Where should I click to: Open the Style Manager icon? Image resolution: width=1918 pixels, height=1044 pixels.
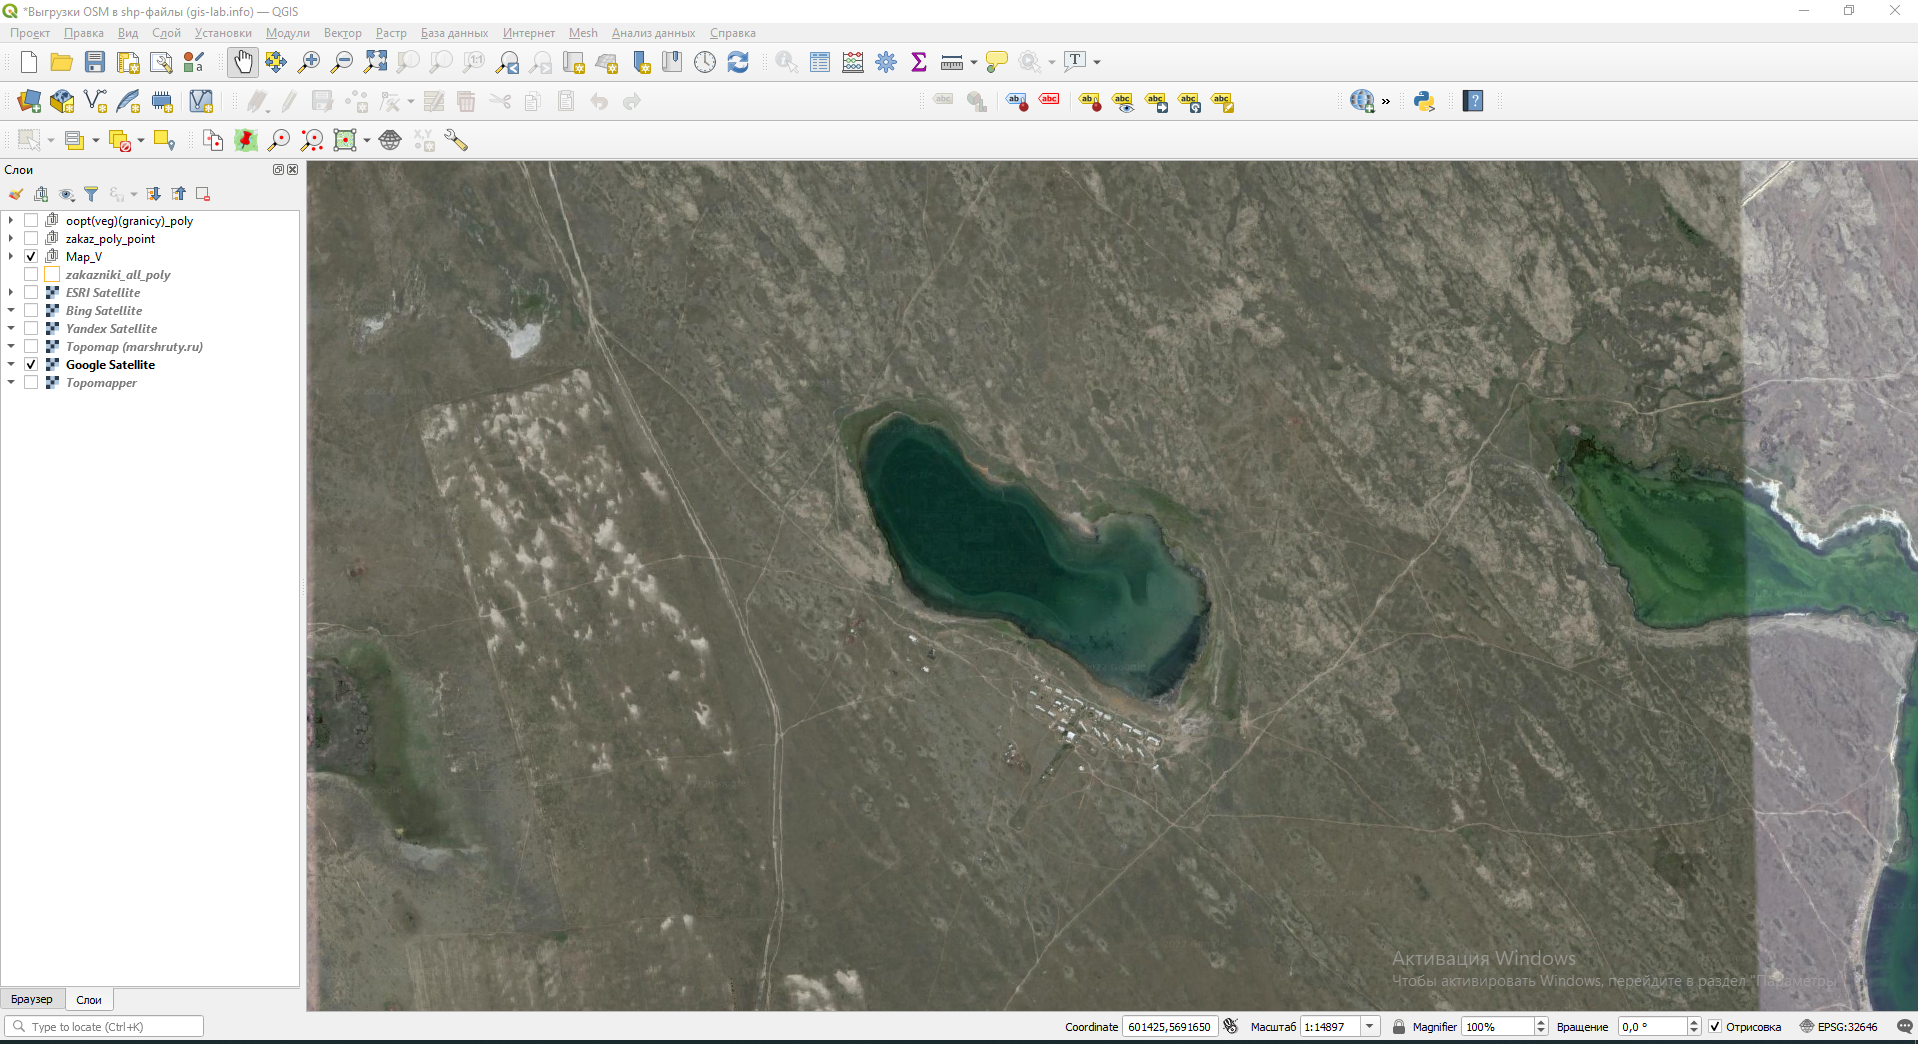point(194,62)
